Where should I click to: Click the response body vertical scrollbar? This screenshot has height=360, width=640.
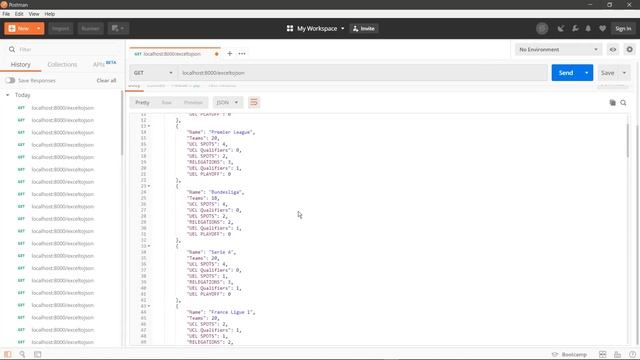[628, 140]
